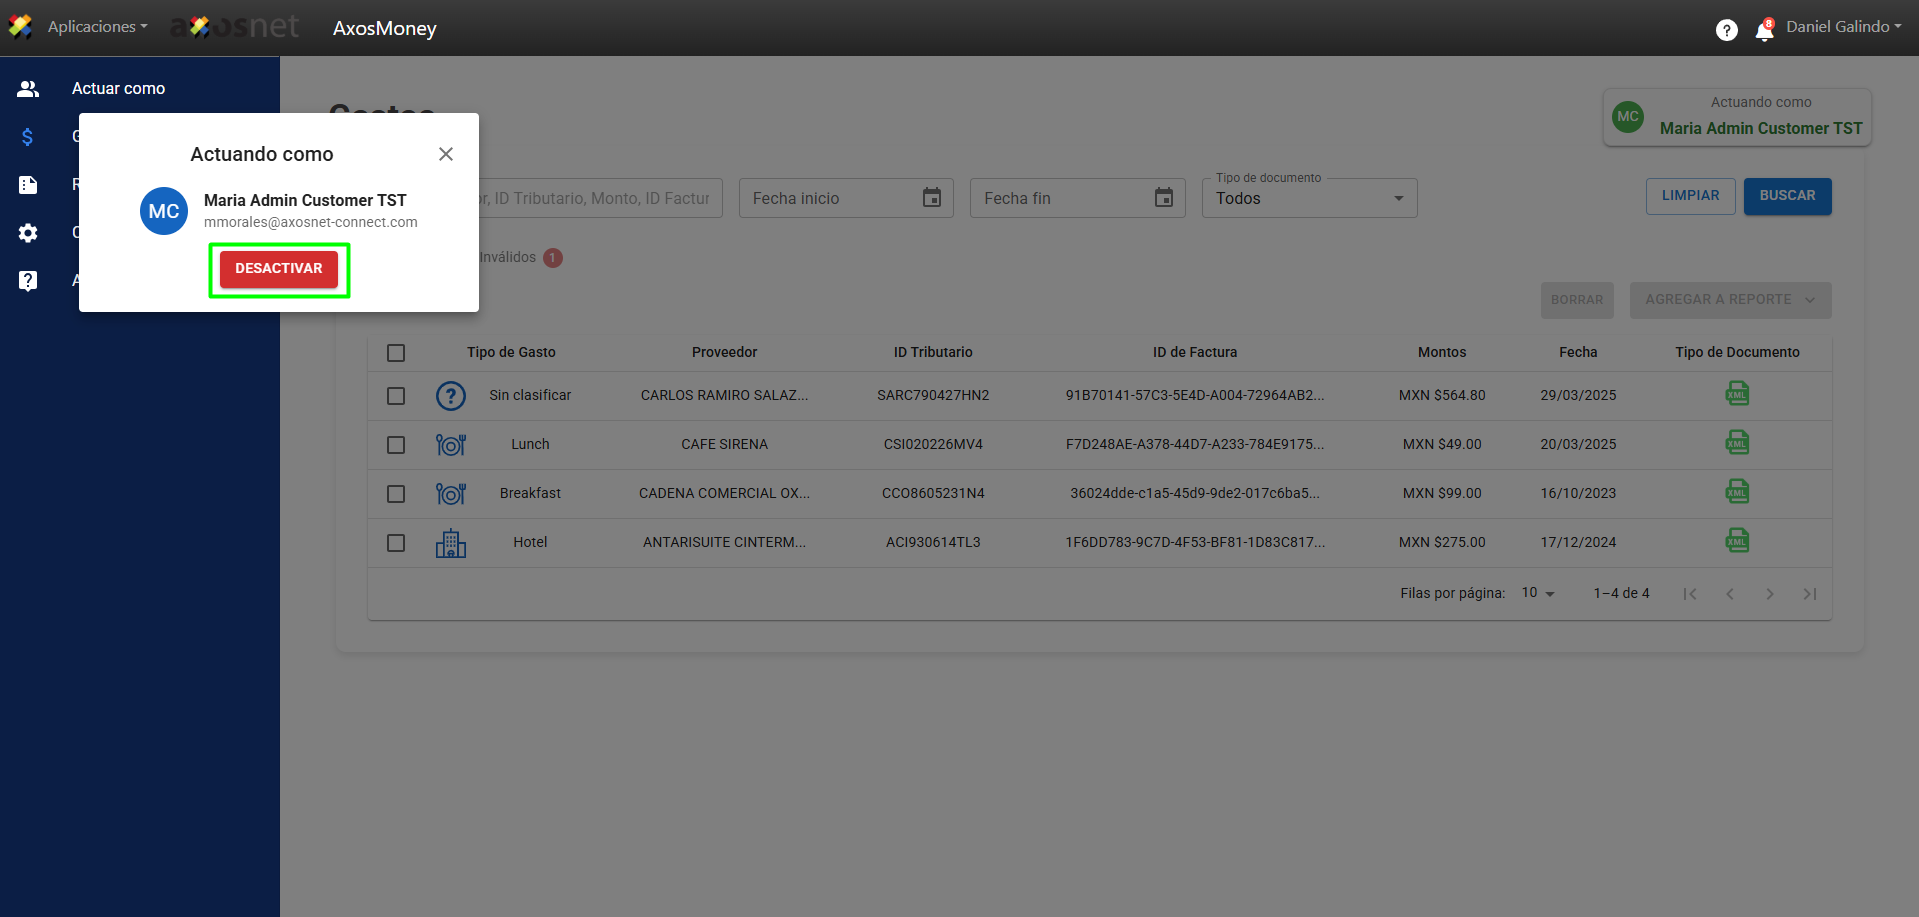Viewport: 1919px width, 917px height.
Task: Select the Breakfast row checkbox
Action: click(396, 494)
